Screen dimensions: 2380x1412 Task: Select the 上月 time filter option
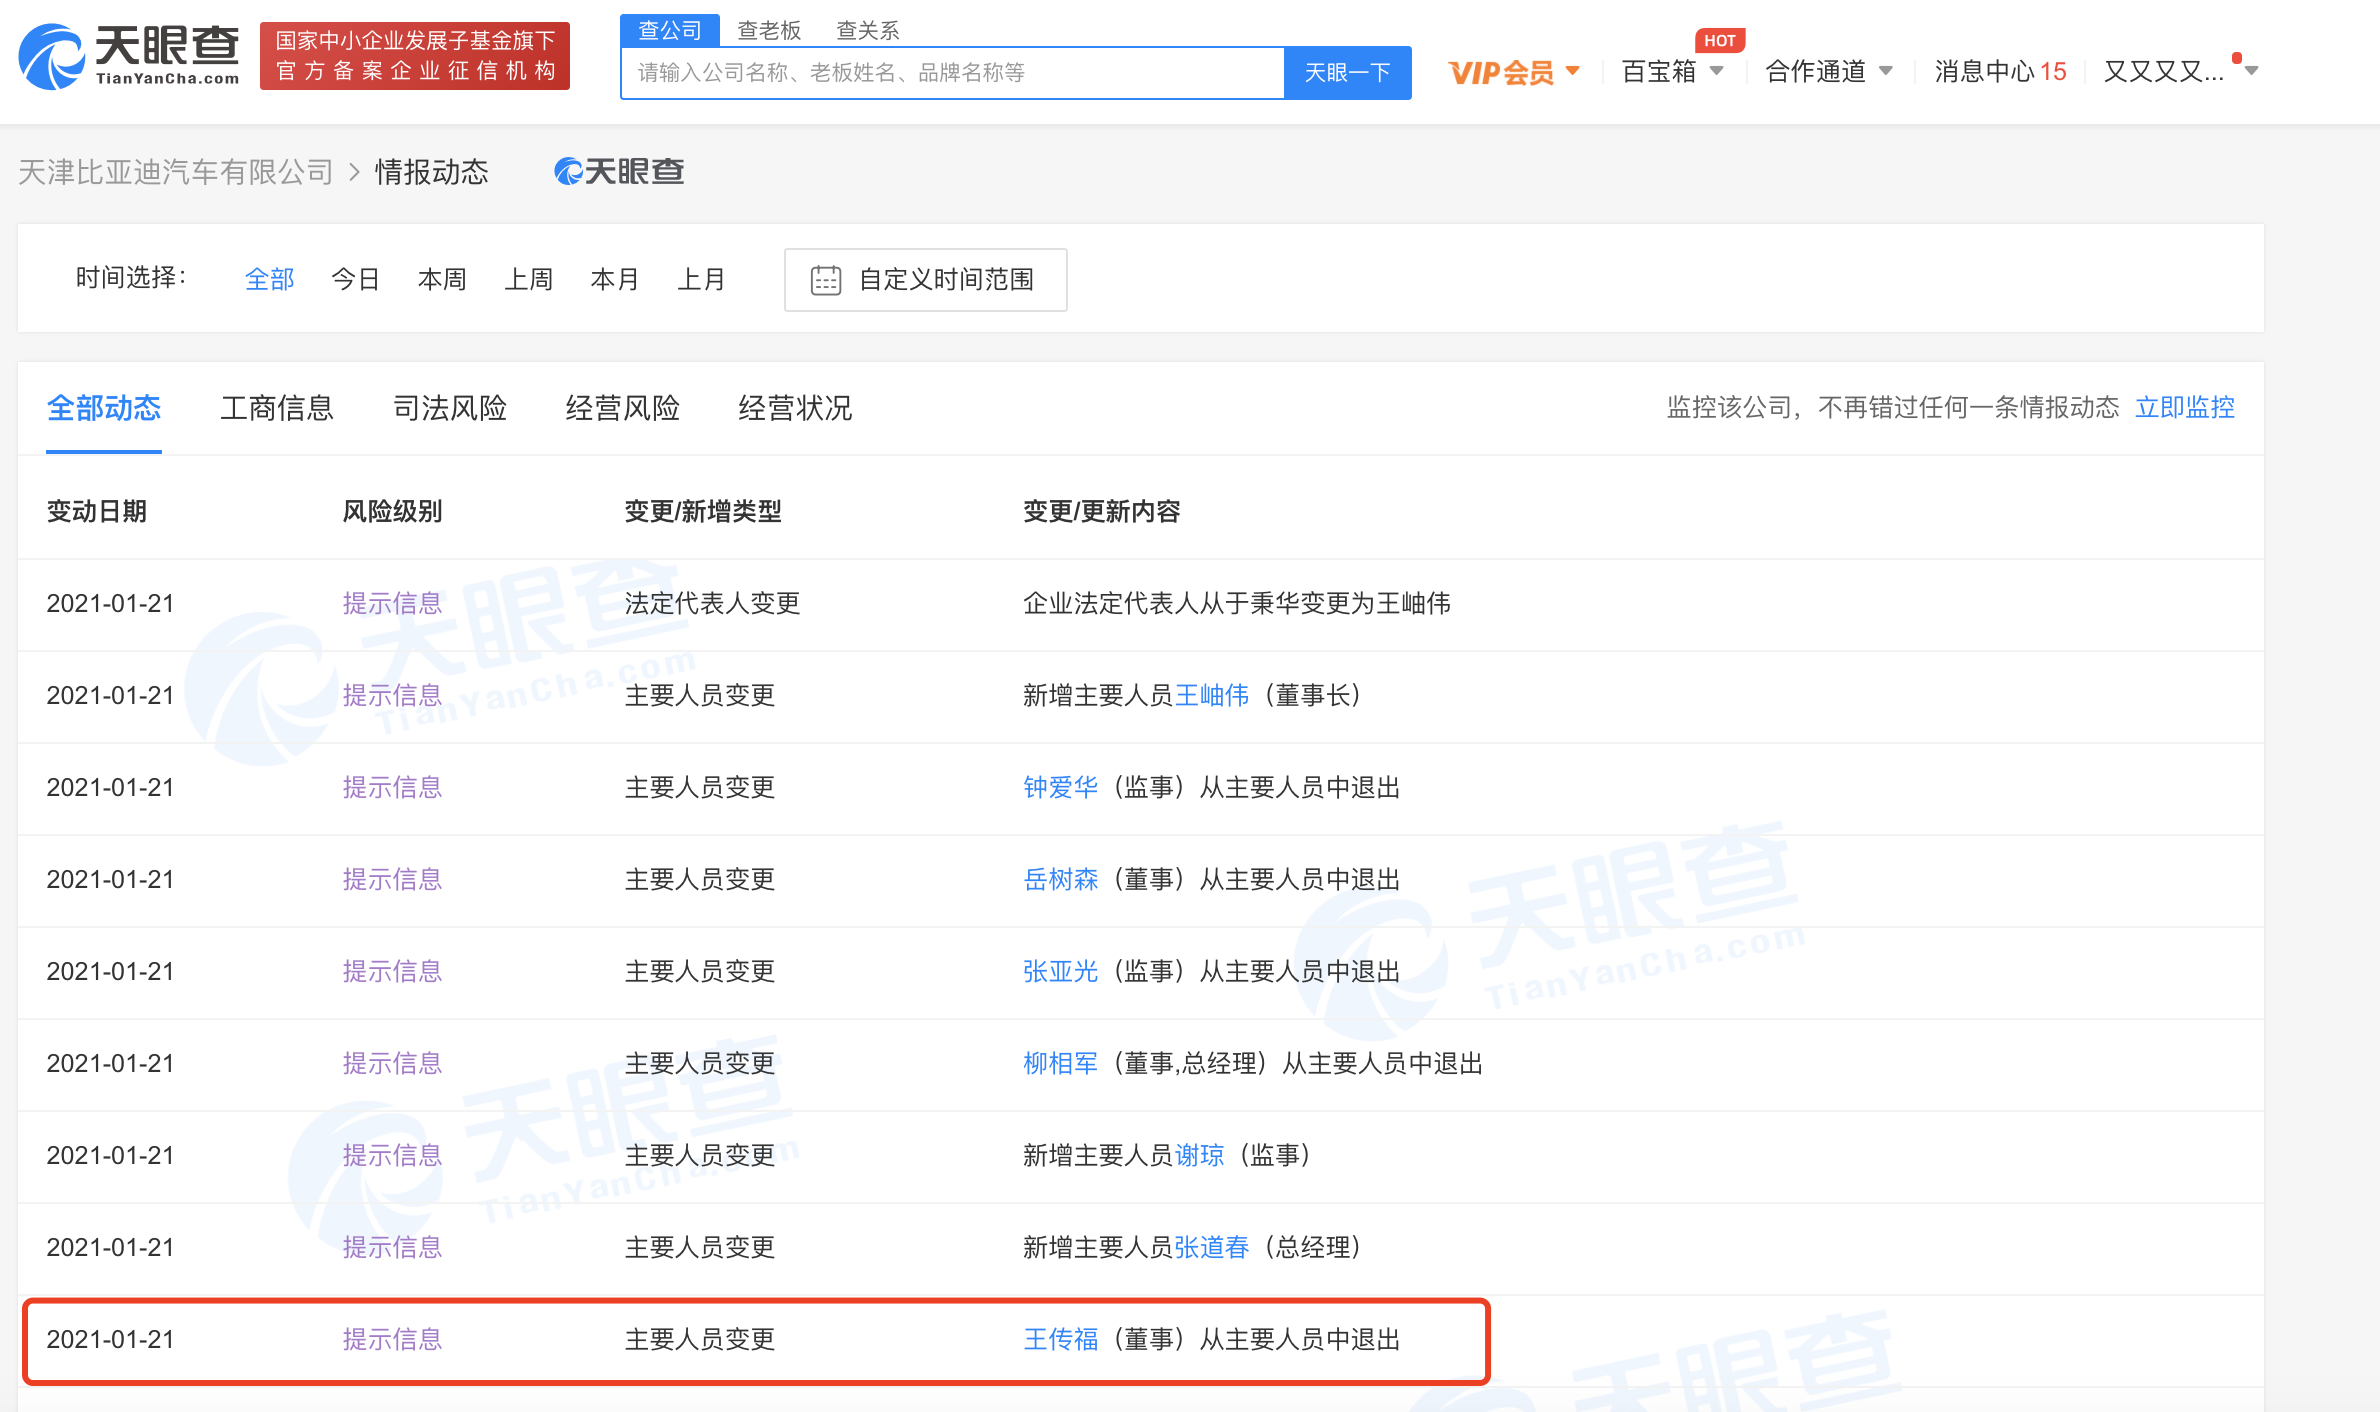[x=702, y=280]
